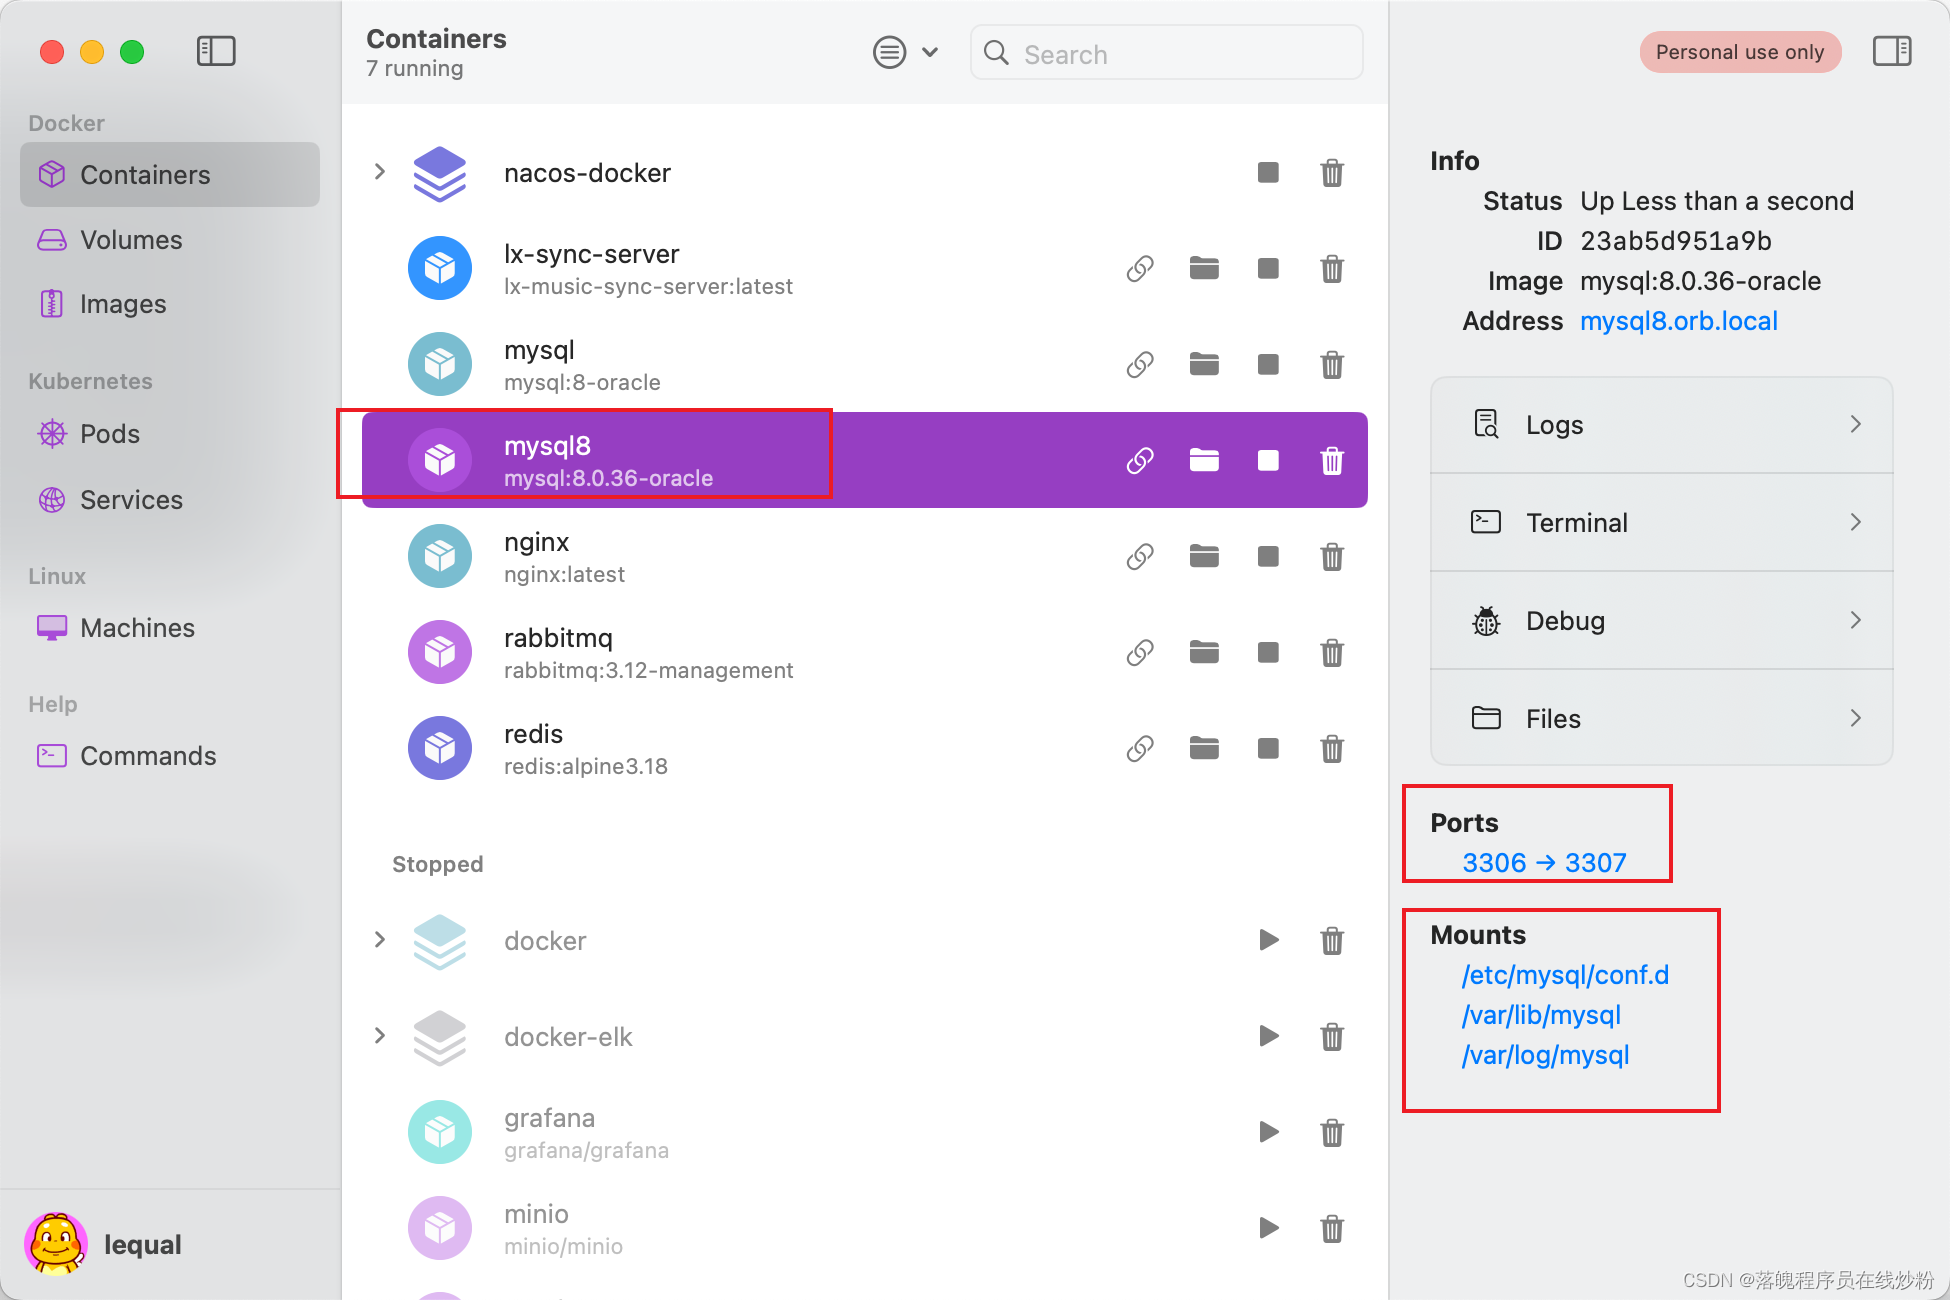The image size is (1950, 1300).
Task: Open link for mysql8 container
Action: [x=1140, y=461]
